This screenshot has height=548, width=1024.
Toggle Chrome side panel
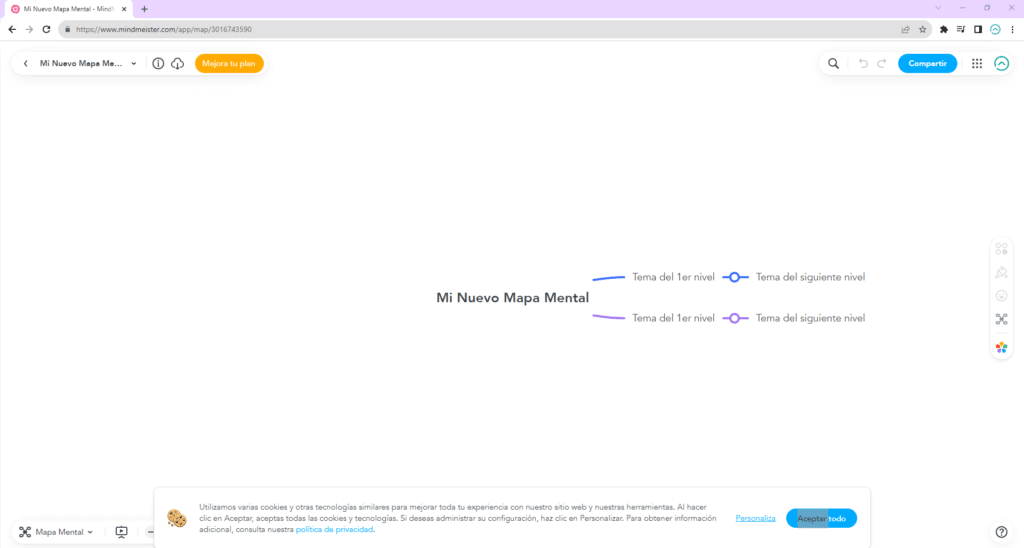(978, 29)
